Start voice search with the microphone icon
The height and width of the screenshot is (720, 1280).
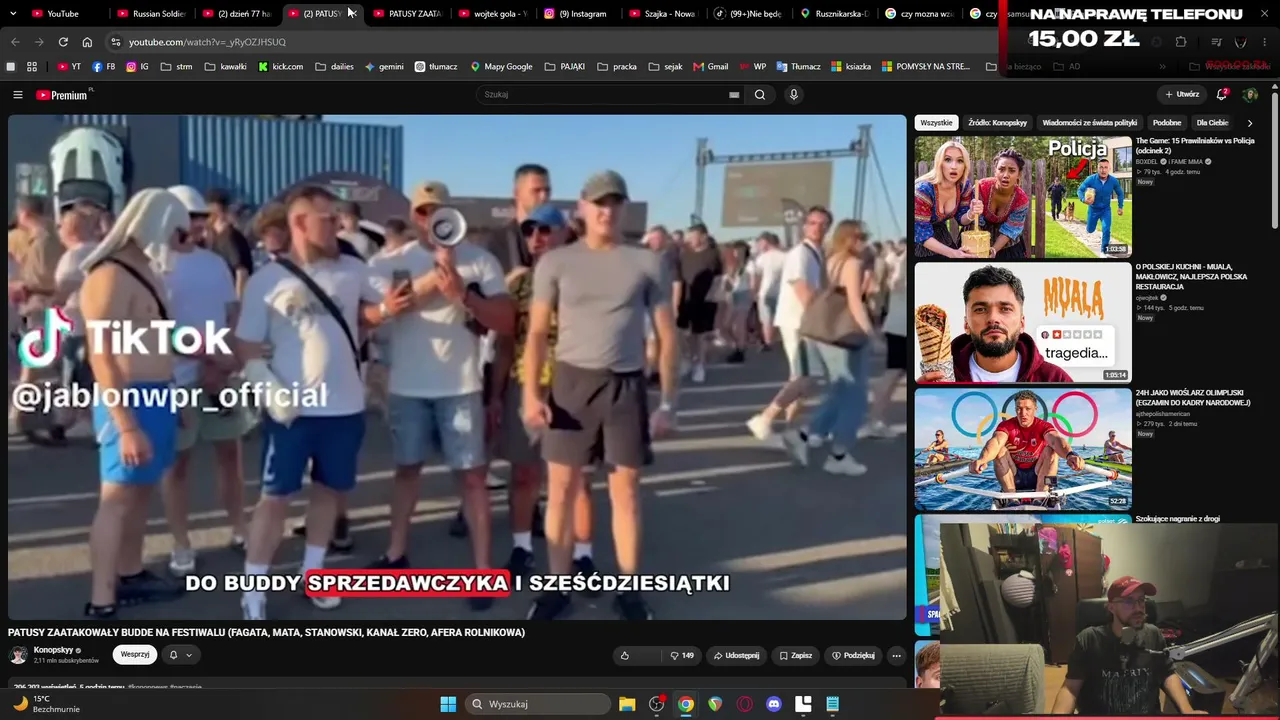tap(794, 95)
